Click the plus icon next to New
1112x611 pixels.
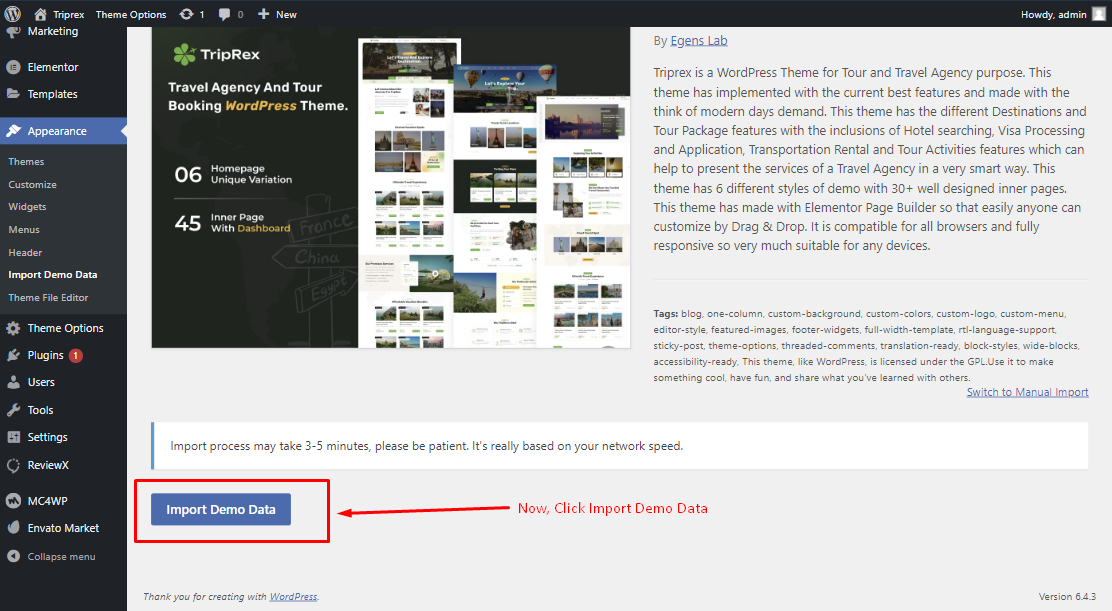click(x=263, y=14)
